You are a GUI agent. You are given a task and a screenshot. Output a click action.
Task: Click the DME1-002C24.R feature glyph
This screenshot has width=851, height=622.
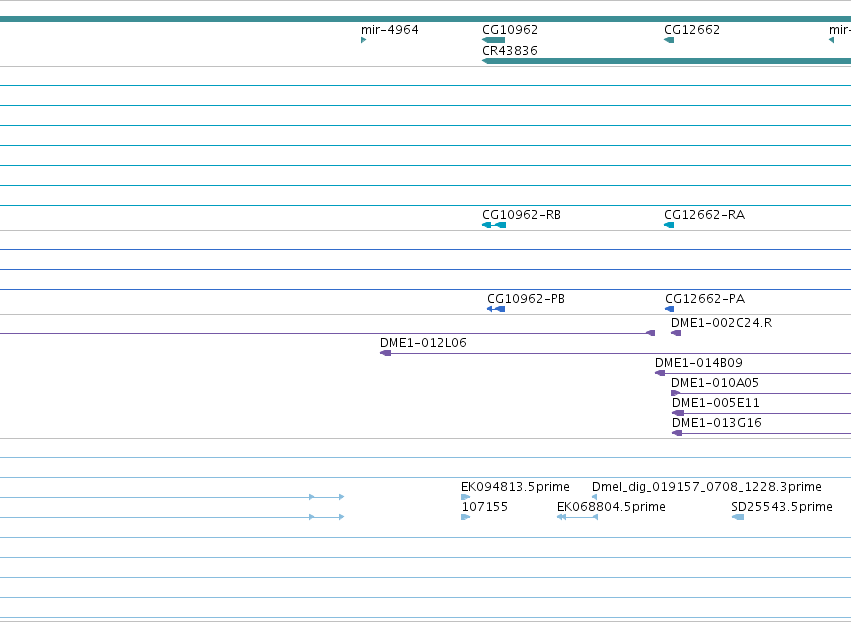pyautogui.click(x=676, y=333)
